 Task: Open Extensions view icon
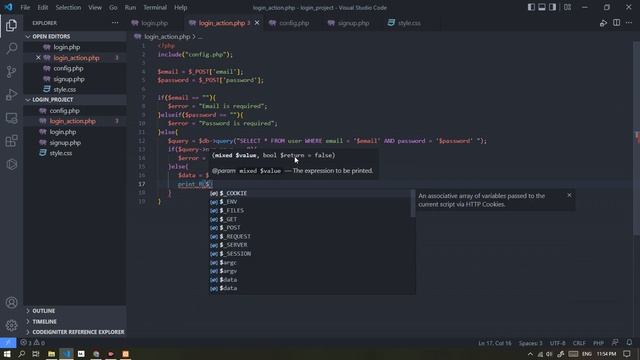point(11,141)
